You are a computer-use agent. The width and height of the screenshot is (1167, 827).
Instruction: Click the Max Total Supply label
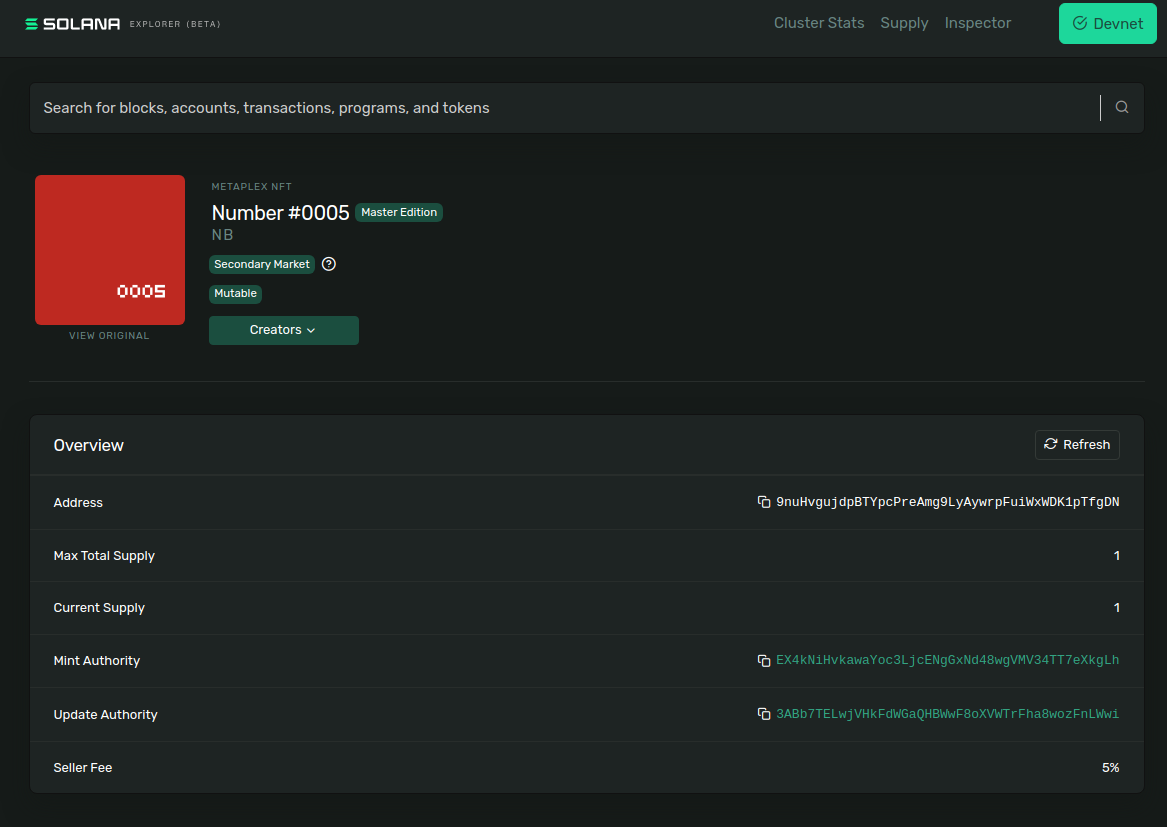pos(104,555)
